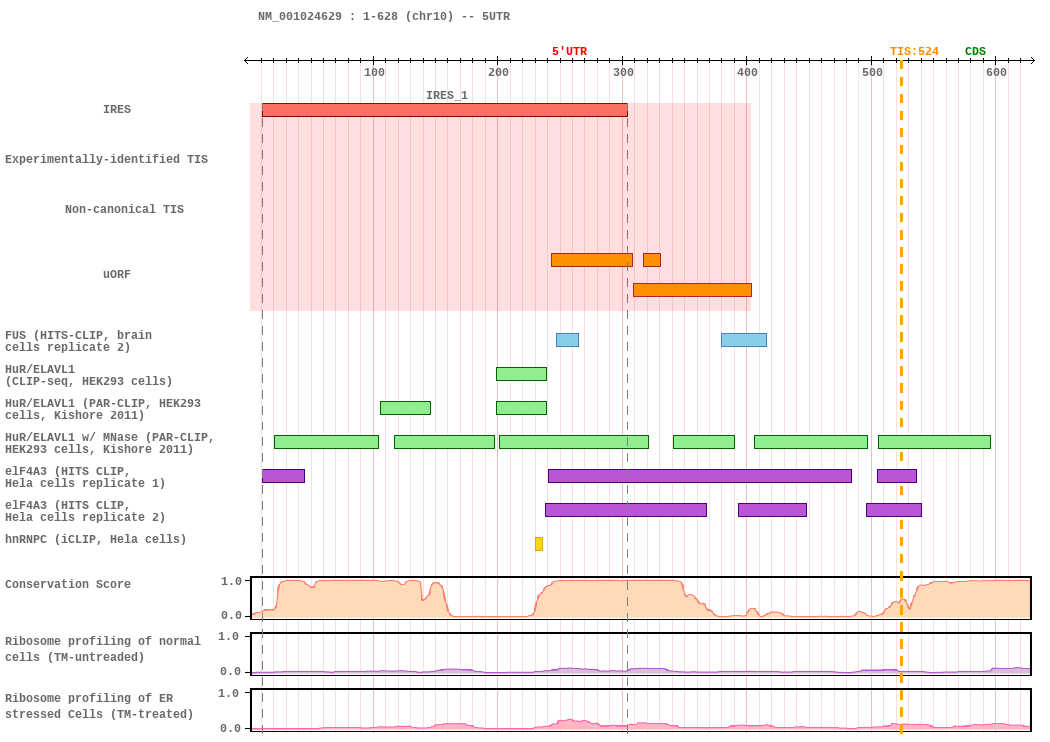The width and height of the screenshot is (1050, 742).
Task: Click the 100 tick label on the axis
Action: click(374, 72)
